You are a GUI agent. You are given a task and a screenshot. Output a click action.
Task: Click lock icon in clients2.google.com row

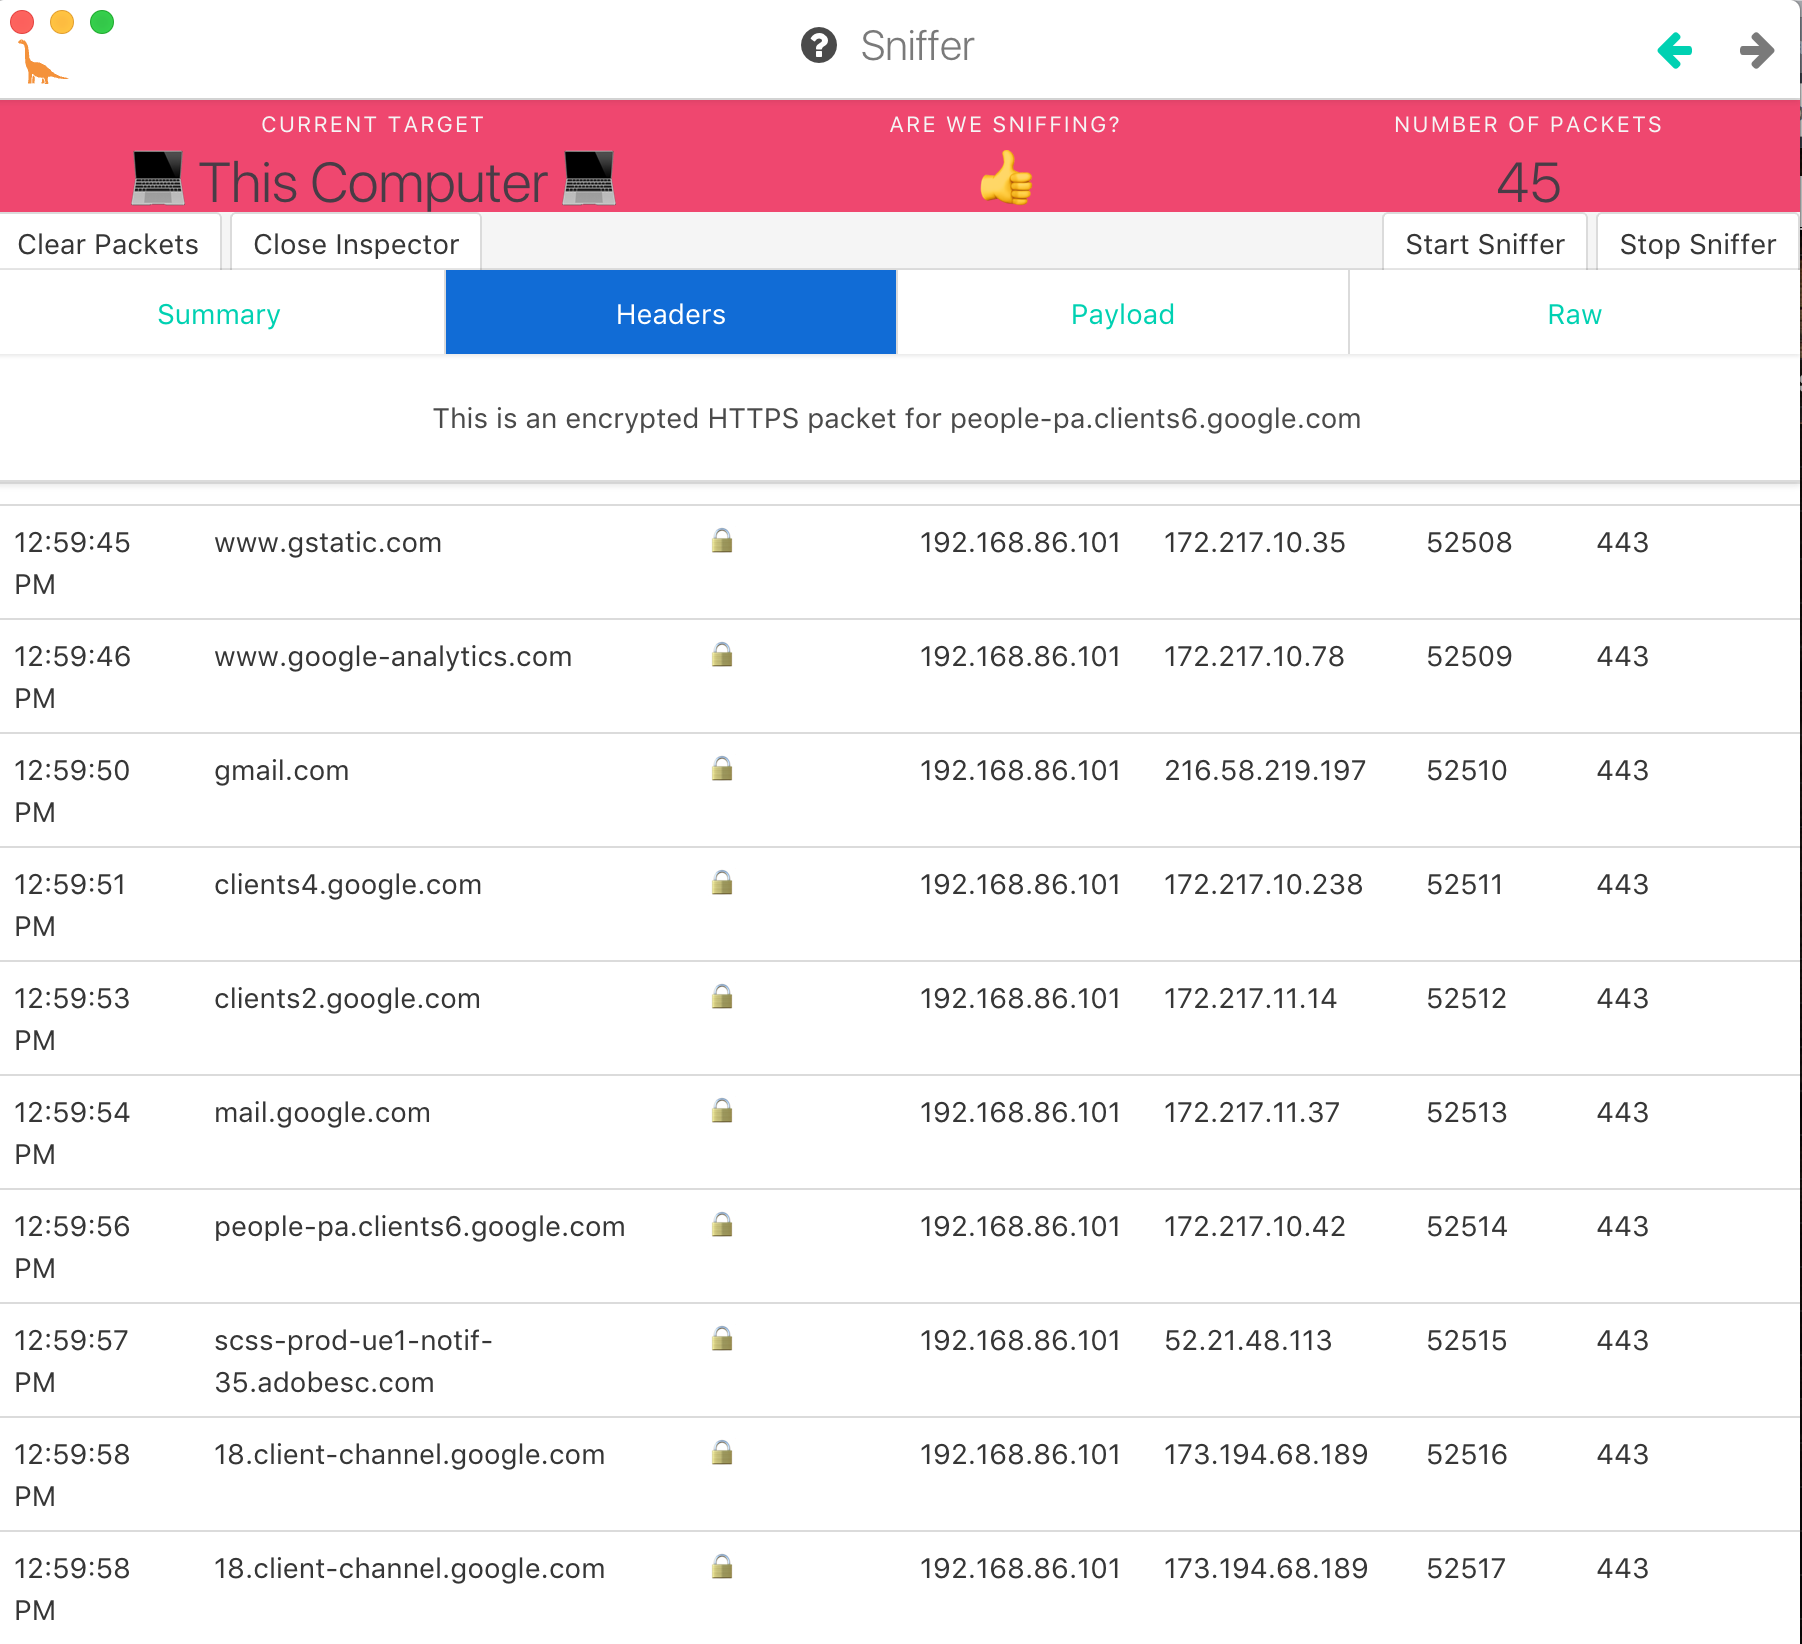tap(722, 997)
